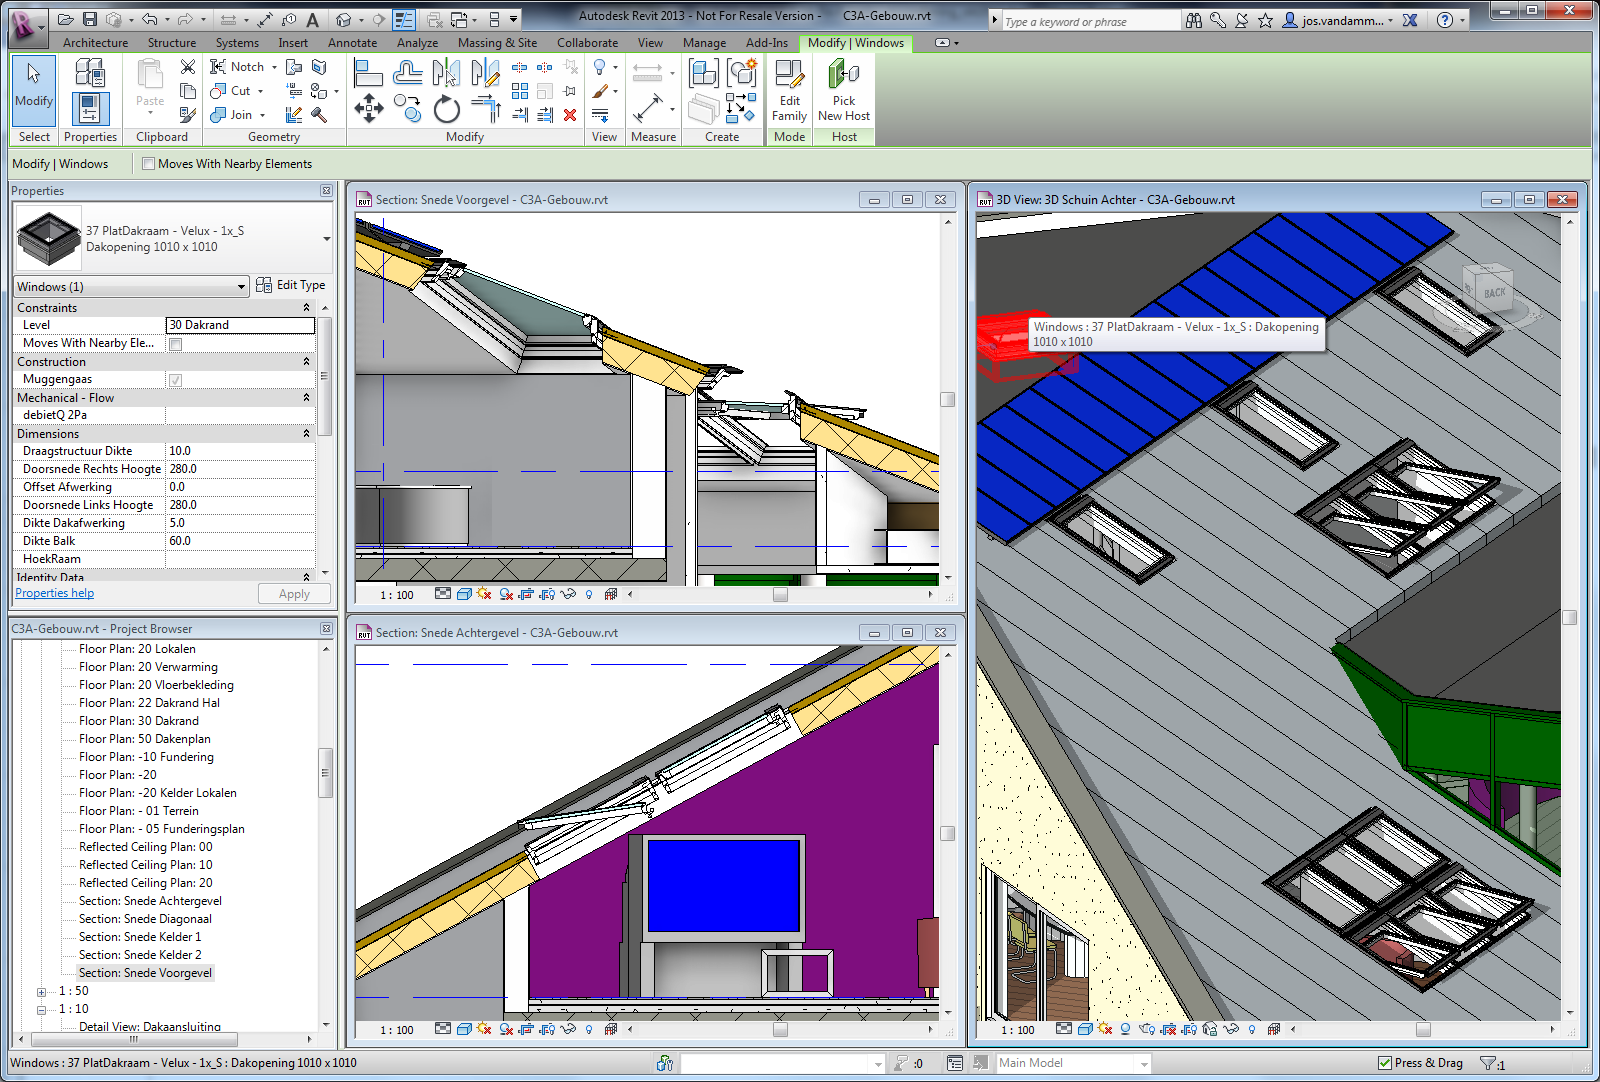Click the Level value field 30 Dakrand

click(240, 325)
